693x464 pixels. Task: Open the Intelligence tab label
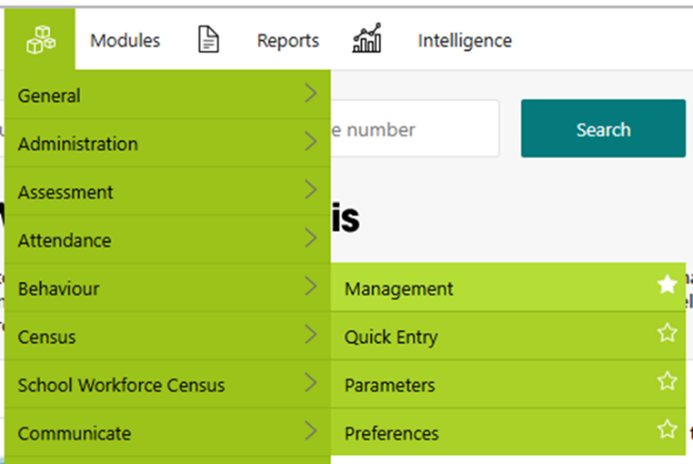464,41
